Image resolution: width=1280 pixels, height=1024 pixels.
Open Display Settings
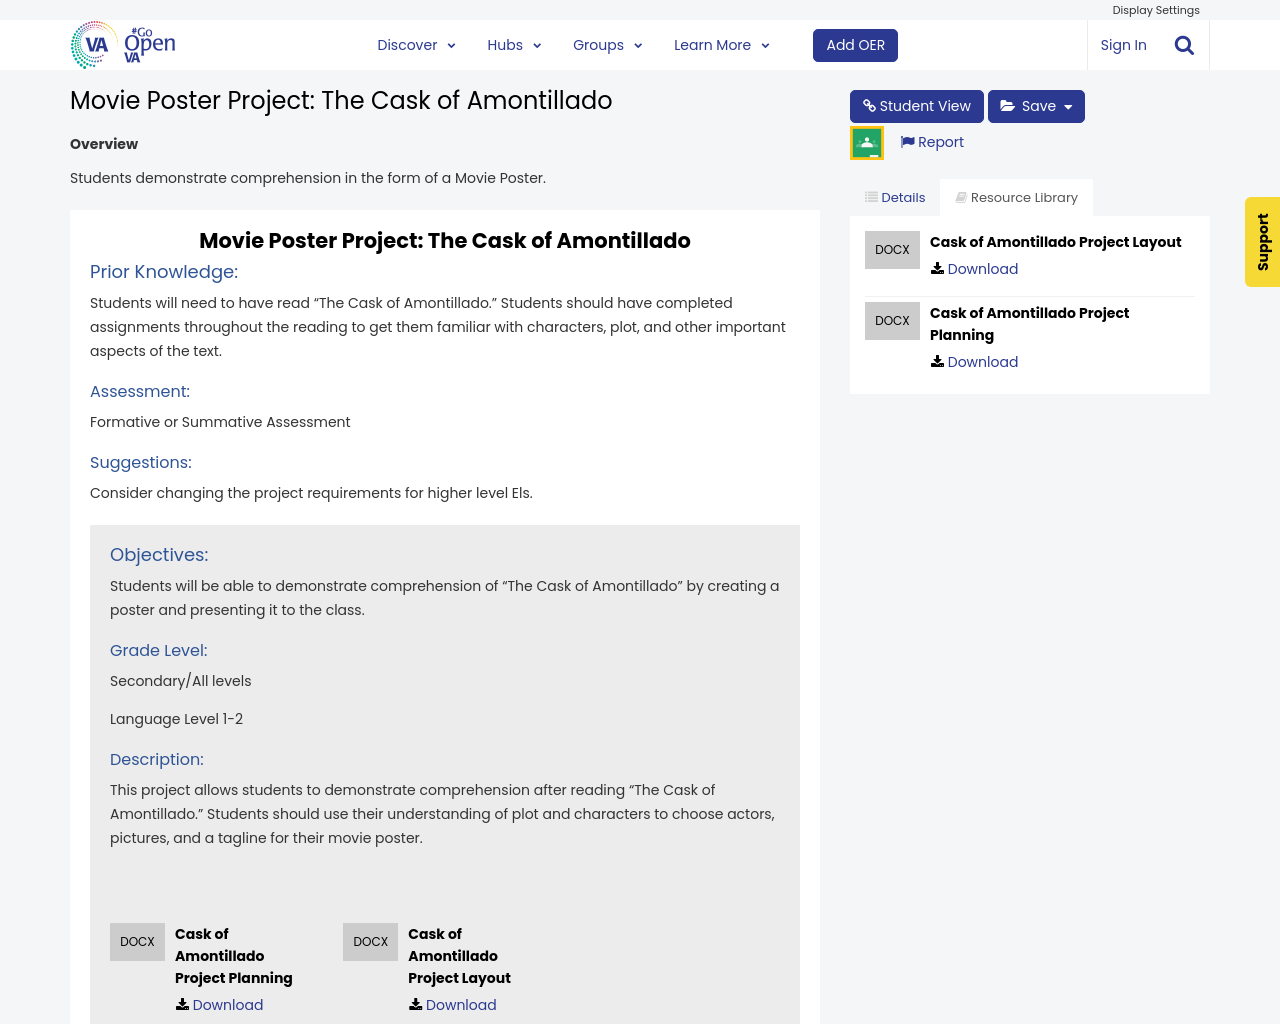[x=1155, y=9]
